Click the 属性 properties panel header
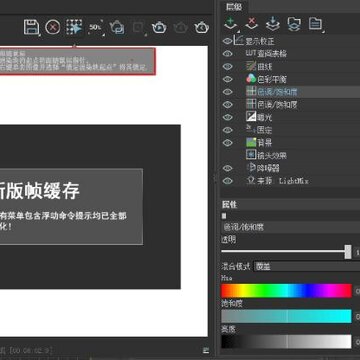This screenshot has width=360, height=360. 290,204
